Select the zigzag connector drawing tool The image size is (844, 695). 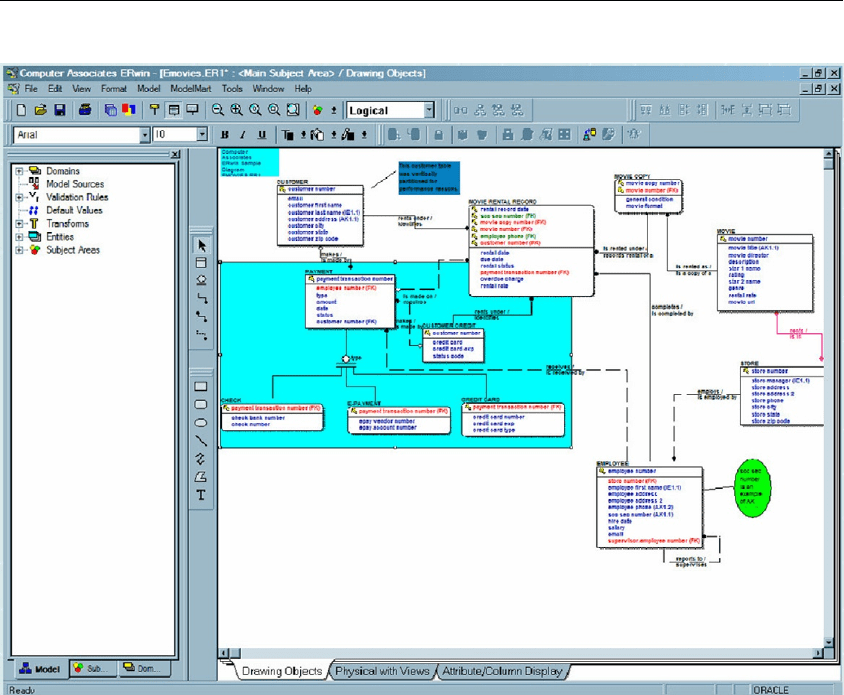(x=201, y=459)
